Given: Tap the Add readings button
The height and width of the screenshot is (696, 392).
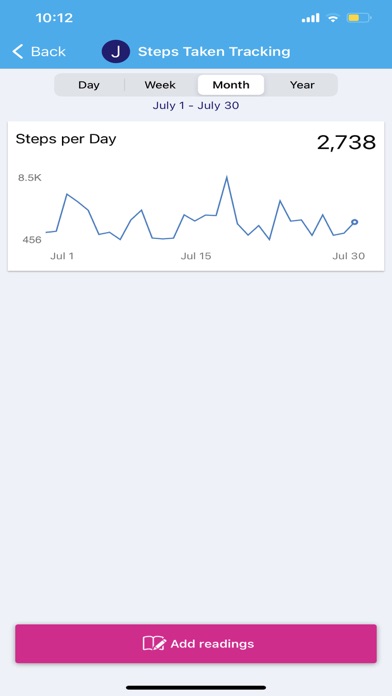Looking at the screenshot, I should pos(196,644).
